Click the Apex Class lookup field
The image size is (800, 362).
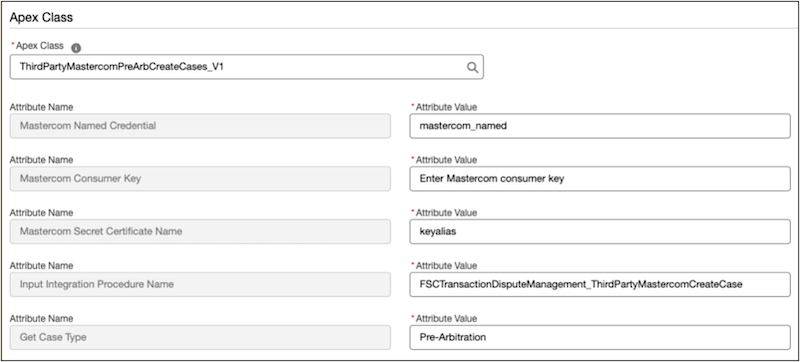pyautogui.click(x=246, y=67)
